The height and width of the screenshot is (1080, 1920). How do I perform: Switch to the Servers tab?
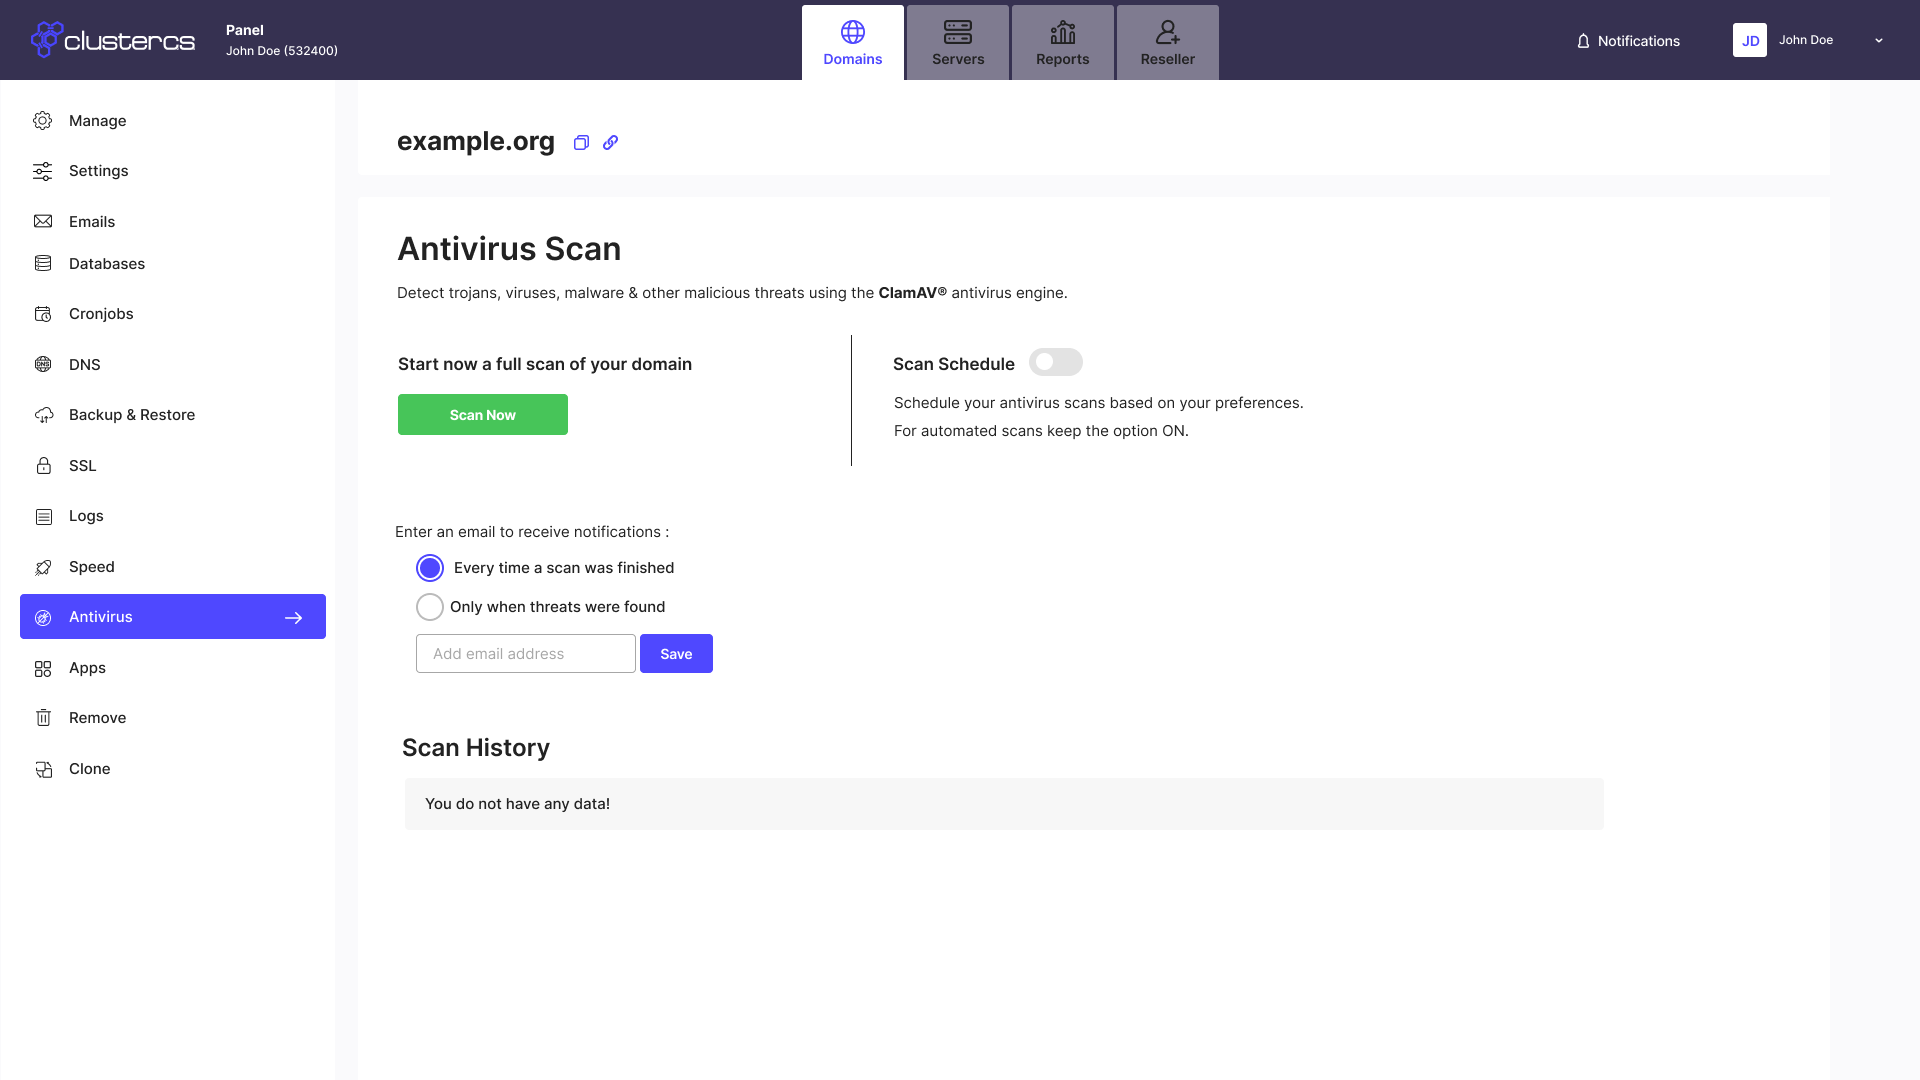(x=958, y=43)
